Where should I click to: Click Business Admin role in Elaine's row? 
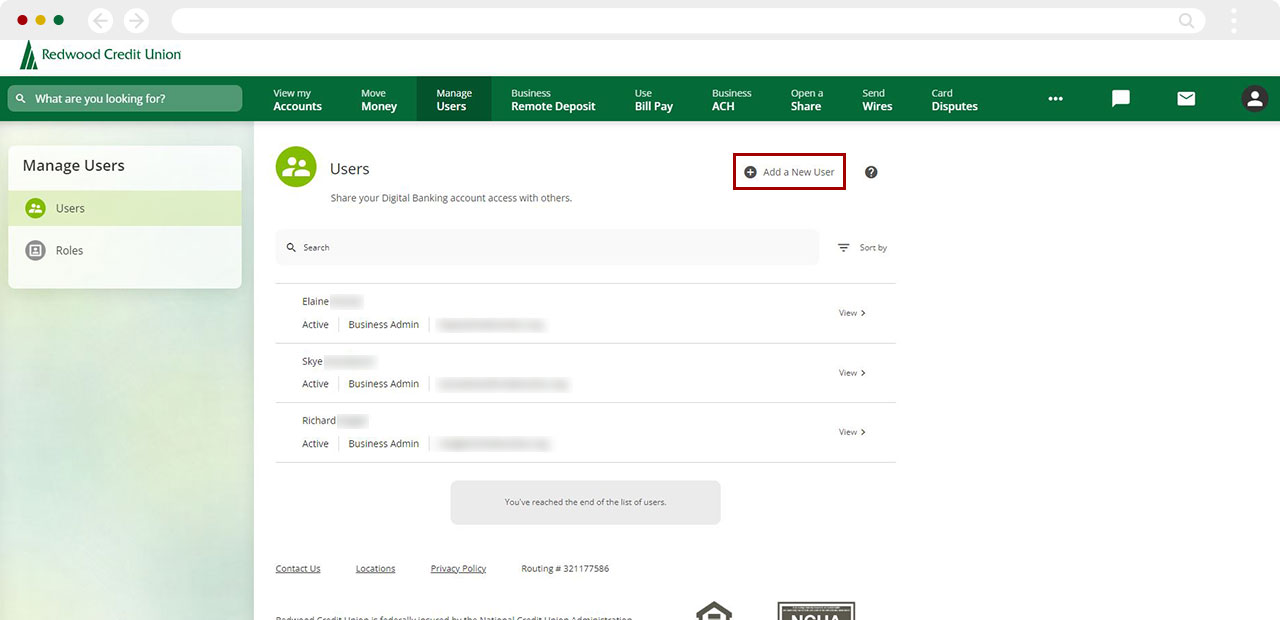pyautogui.click(x=384, y=325)
